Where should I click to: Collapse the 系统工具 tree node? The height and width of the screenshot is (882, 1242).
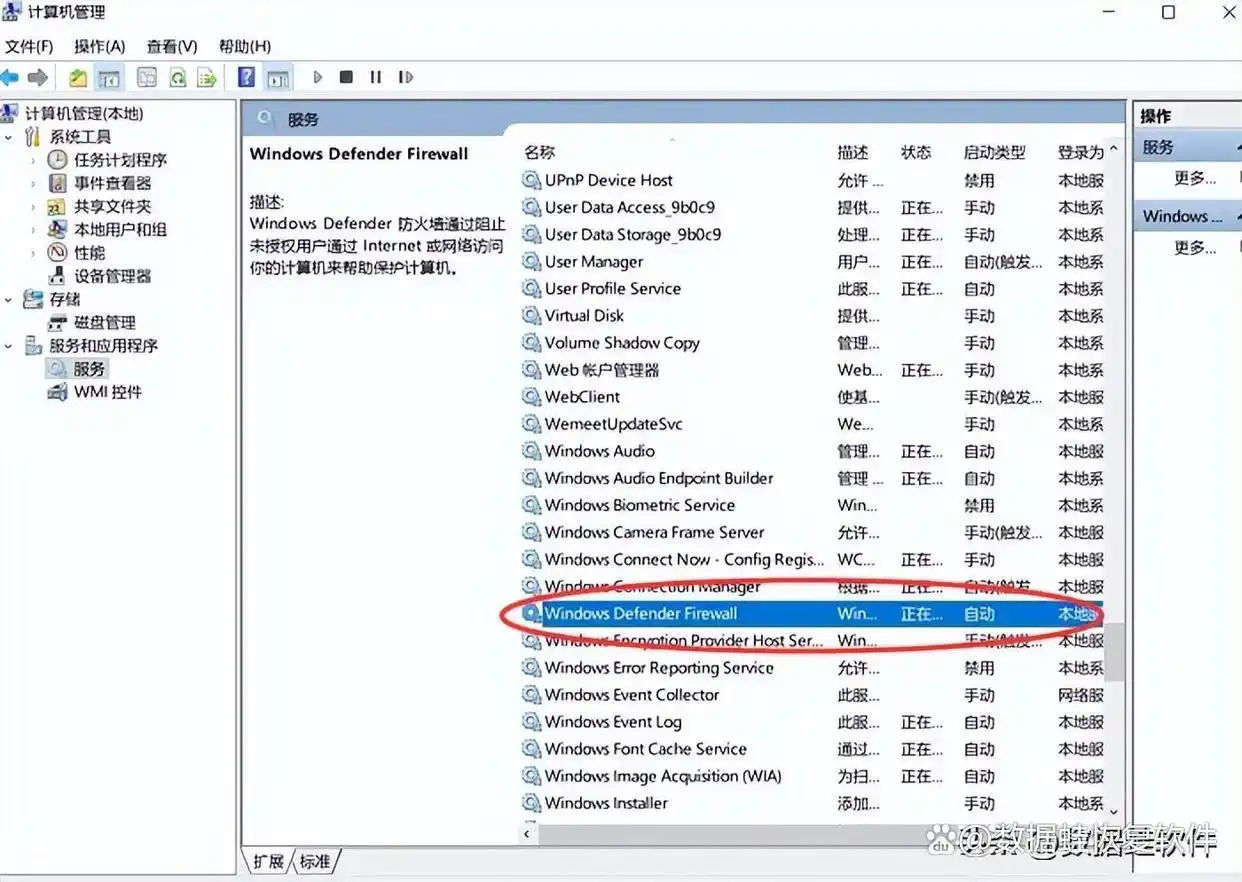click(x=9, y=137)
